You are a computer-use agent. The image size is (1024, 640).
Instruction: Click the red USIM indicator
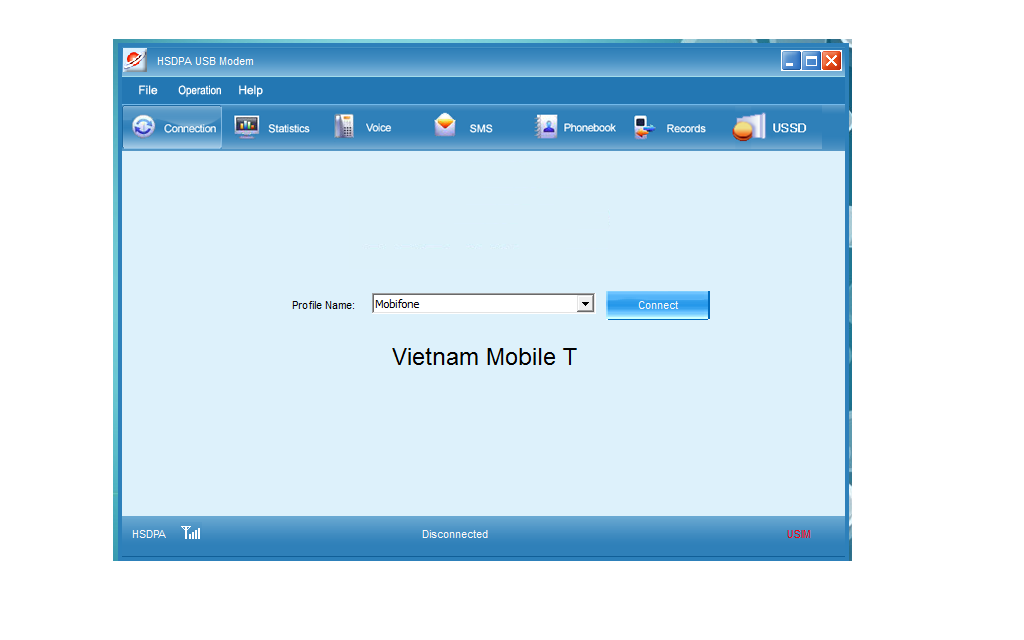[x=798, y=534]
